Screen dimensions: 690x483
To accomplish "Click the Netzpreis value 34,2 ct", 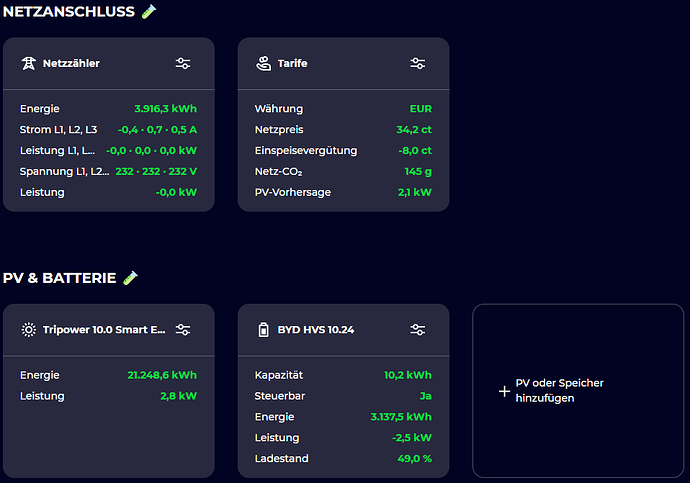I will 413,129.
